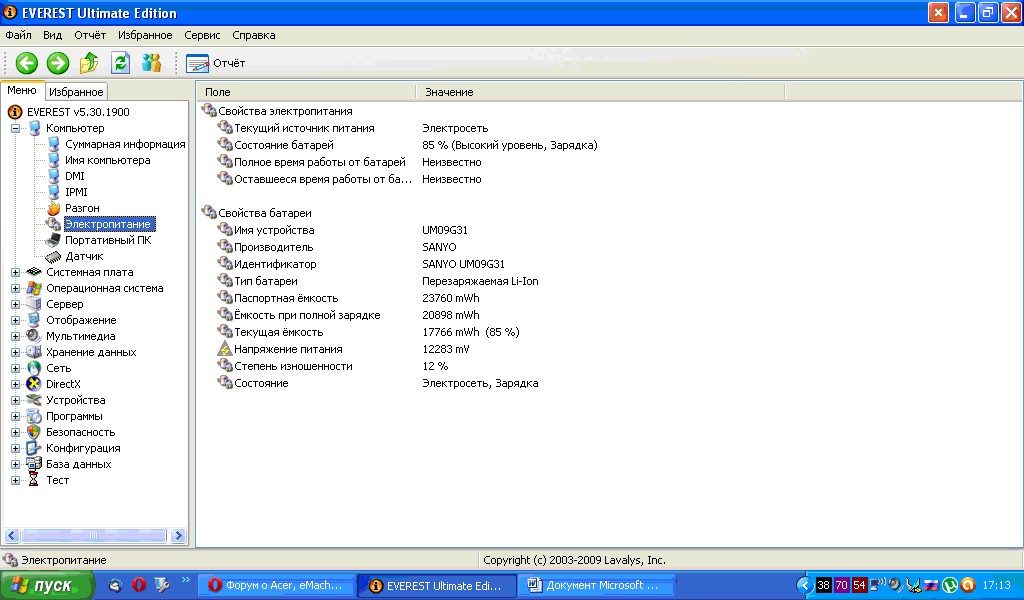Image resolution: width=1024 pixels, height=600 pixels.
Task: Select Суммарная информация tree item
Action: (125, 144)
